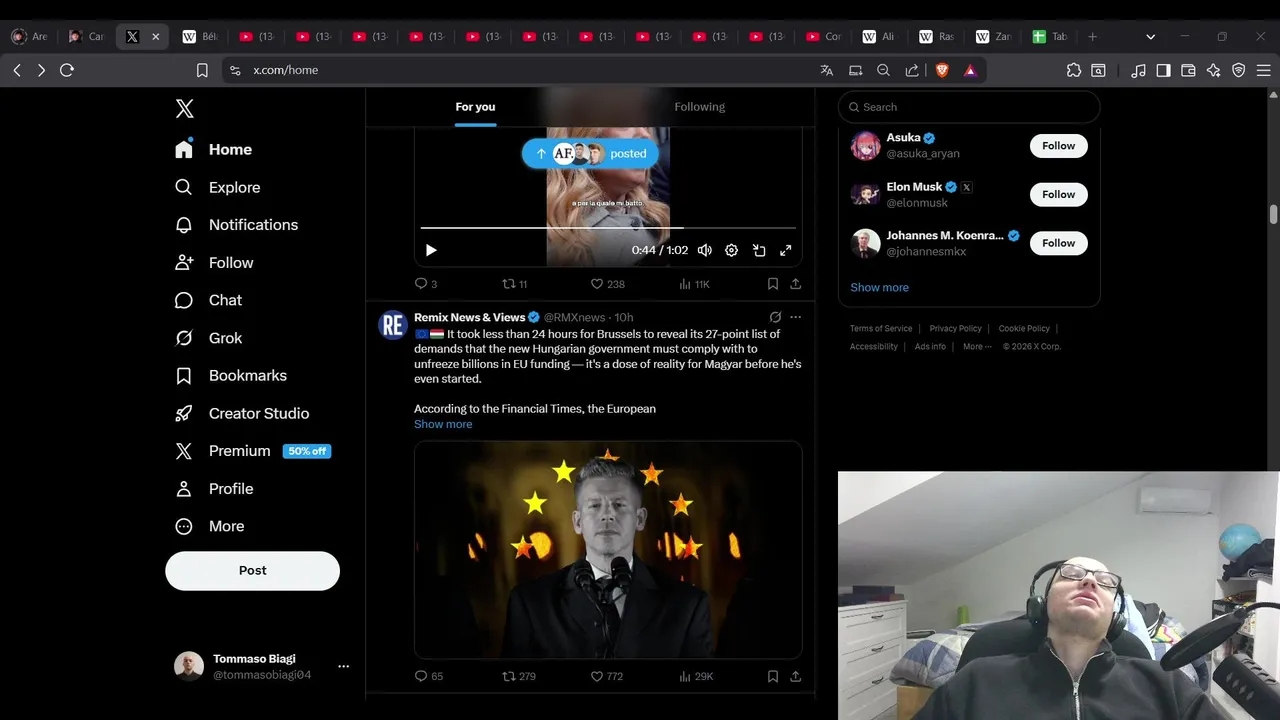This screenshot has width=1280, height=720.
Task: Expand the footer More options
Action: tap(977, 346)
